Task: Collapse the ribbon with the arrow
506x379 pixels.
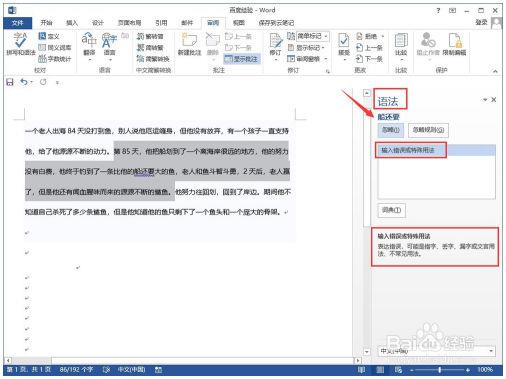Action: (x=495, y=71)
